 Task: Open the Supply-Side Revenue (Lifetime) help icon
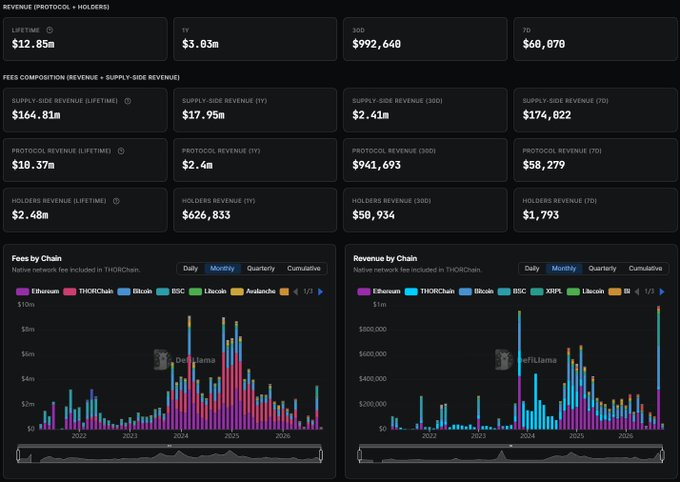click(128, 101)
